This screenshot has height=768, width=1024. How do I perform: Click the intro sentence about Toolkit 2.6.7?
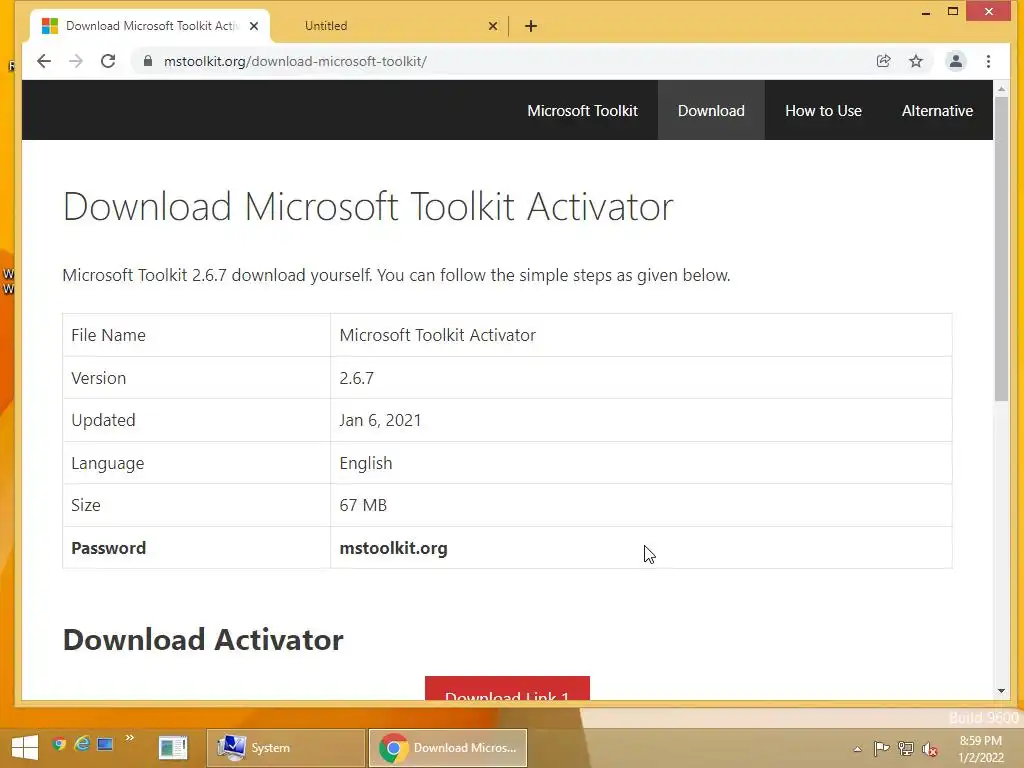(x=396, y=276)
